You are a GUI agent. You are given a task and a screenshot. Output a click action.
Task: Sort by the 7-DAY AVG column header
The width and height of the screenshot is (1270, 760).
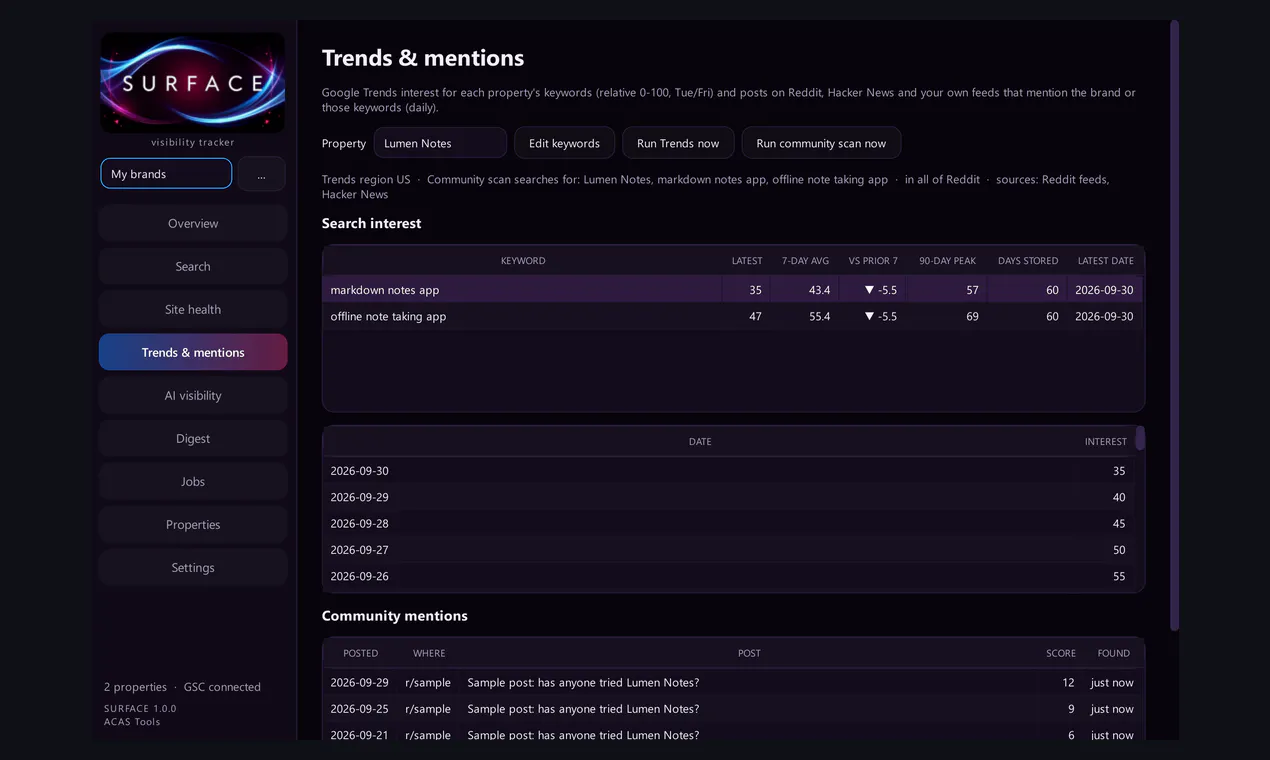(805, 261)
